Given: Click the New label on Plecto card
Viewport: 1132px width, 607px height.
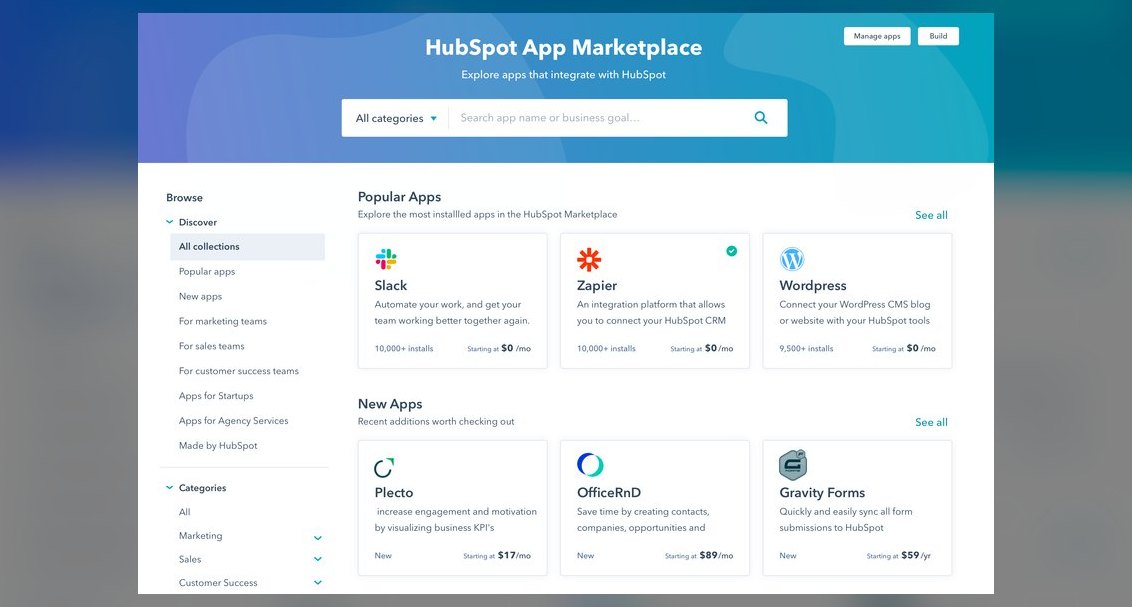Looking at the screenshot, I should point(383,556).
